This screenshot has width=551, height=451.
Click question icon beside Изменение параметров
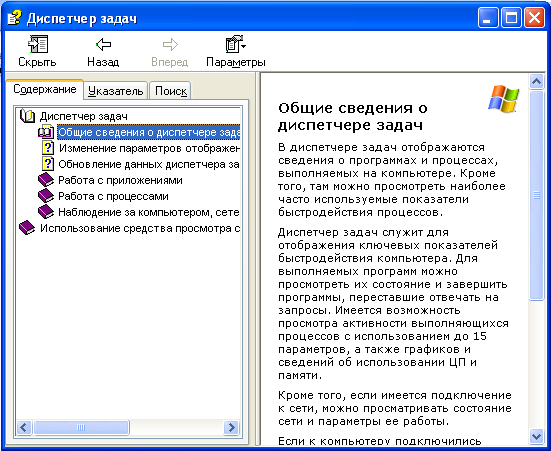tap(48, 148)
